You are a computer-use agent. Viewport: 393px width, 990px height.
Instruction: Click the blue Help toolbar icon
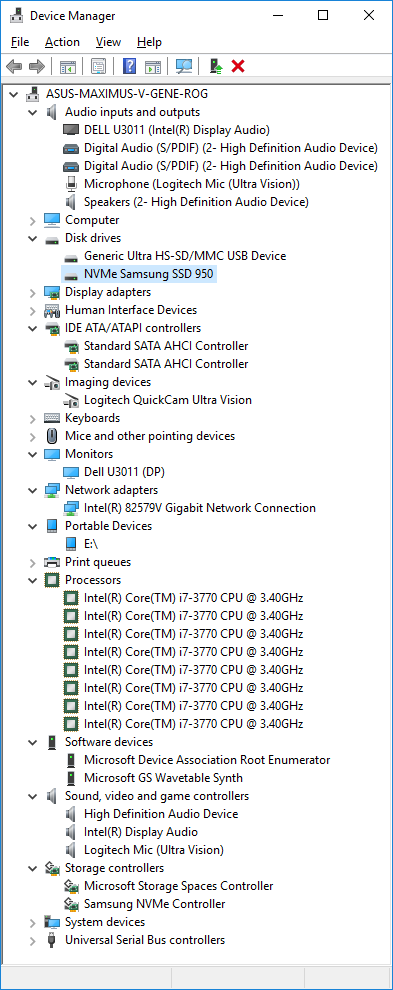coord(130,66)
